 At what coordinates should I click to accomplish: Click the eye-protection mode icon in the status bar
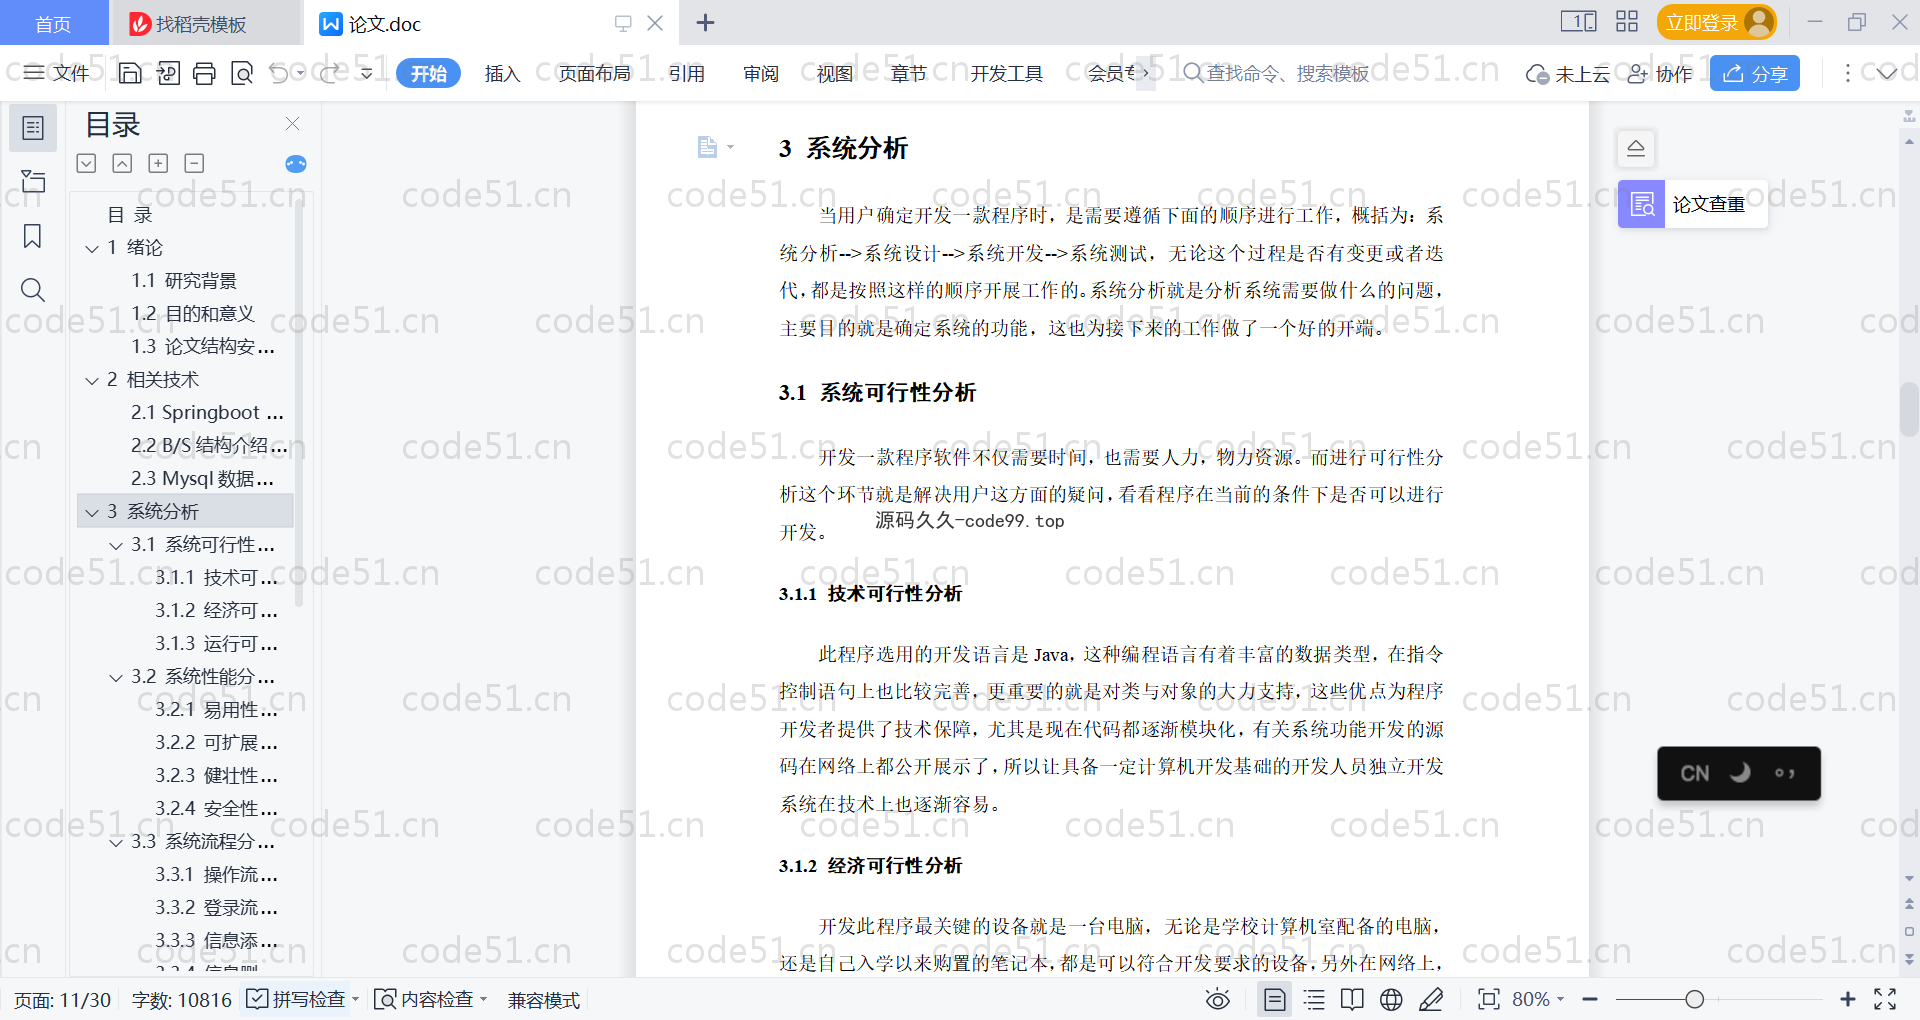1217,999
